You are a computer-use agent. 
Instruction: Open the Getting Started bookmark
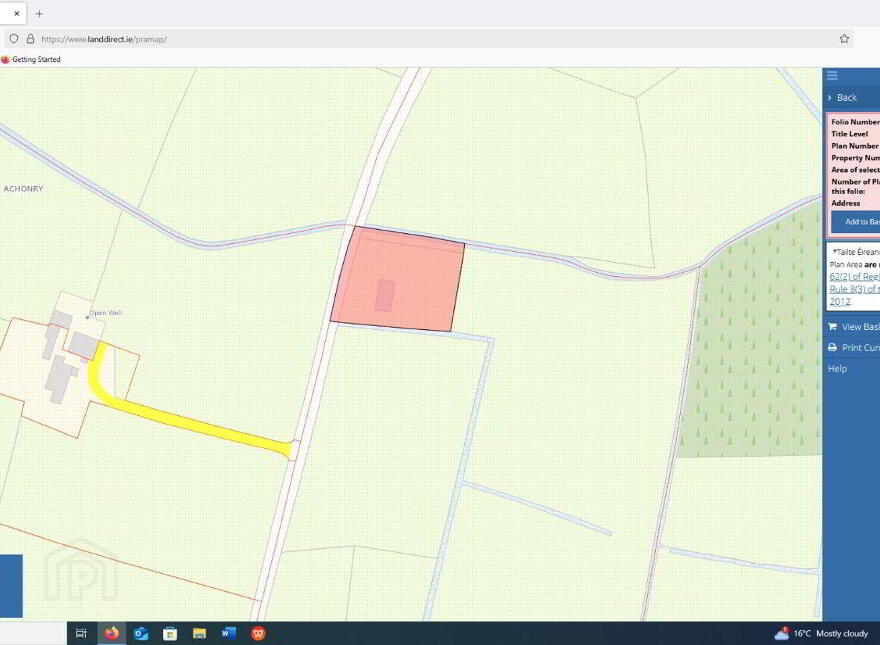[31, 60]
